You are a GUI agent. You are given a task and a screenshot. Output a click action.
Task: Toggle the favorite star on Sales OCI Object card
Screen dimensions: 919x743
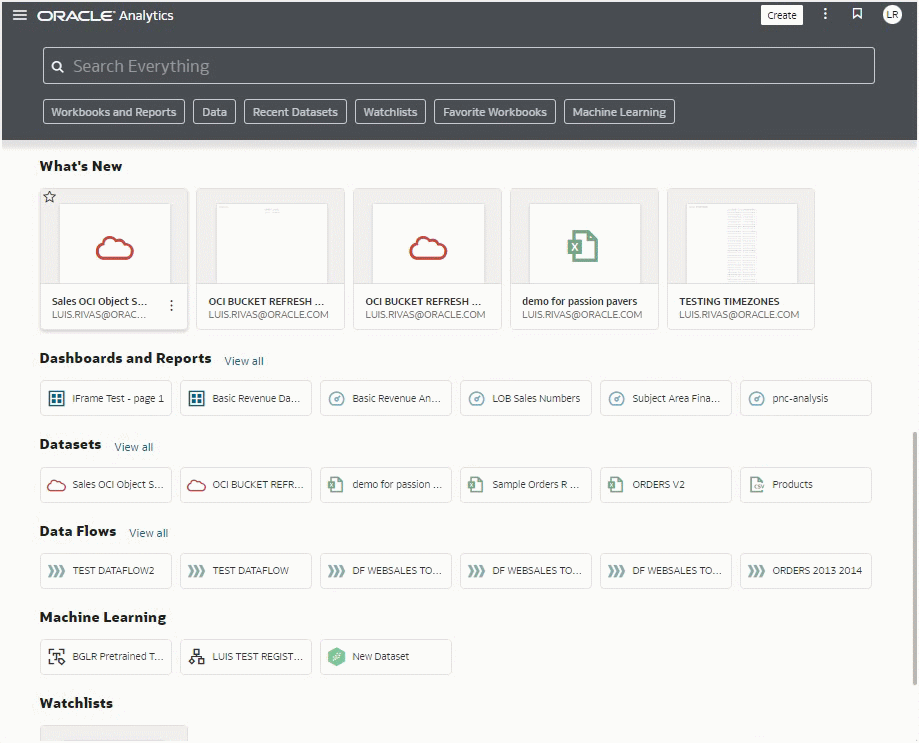[49, 197]
